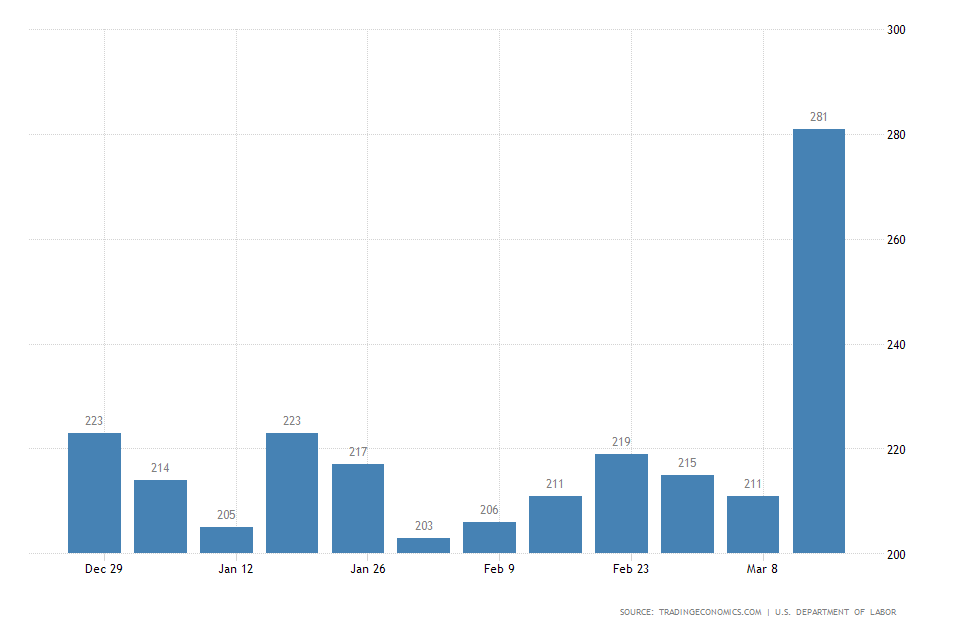Click the bar labeled 206

click(x=489, y=537)
